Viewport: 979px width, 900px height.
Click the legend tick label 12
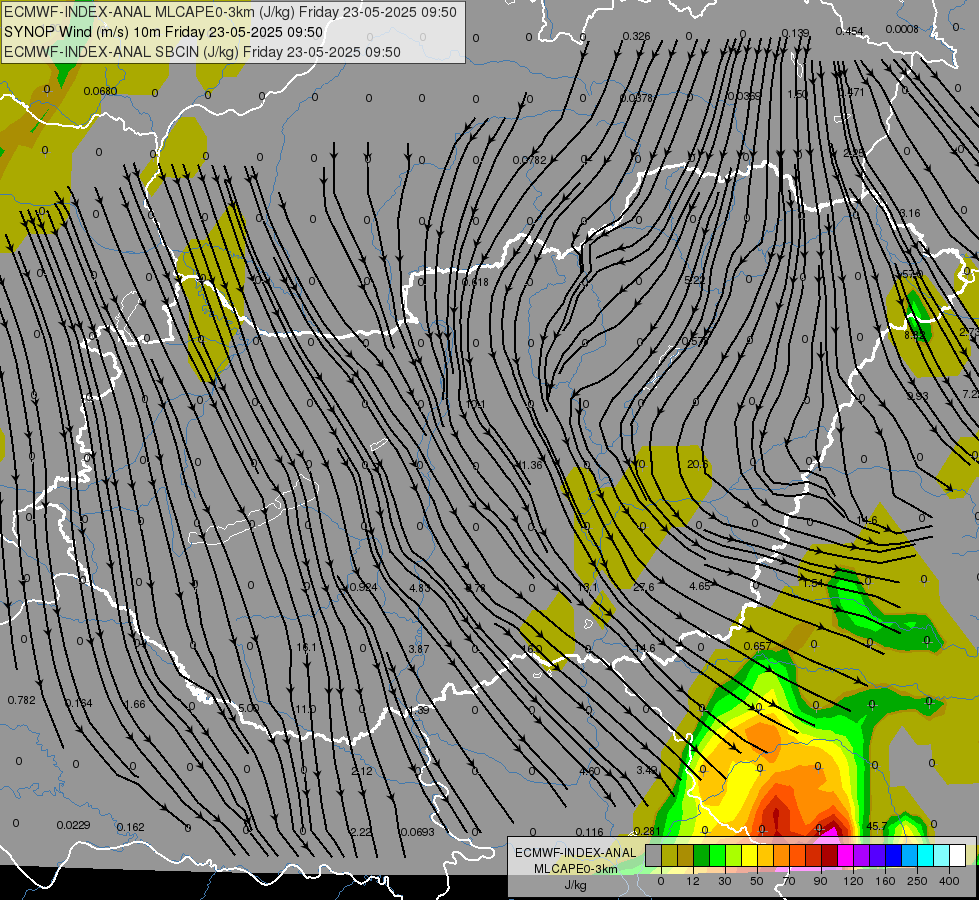[x=693, y=881]
